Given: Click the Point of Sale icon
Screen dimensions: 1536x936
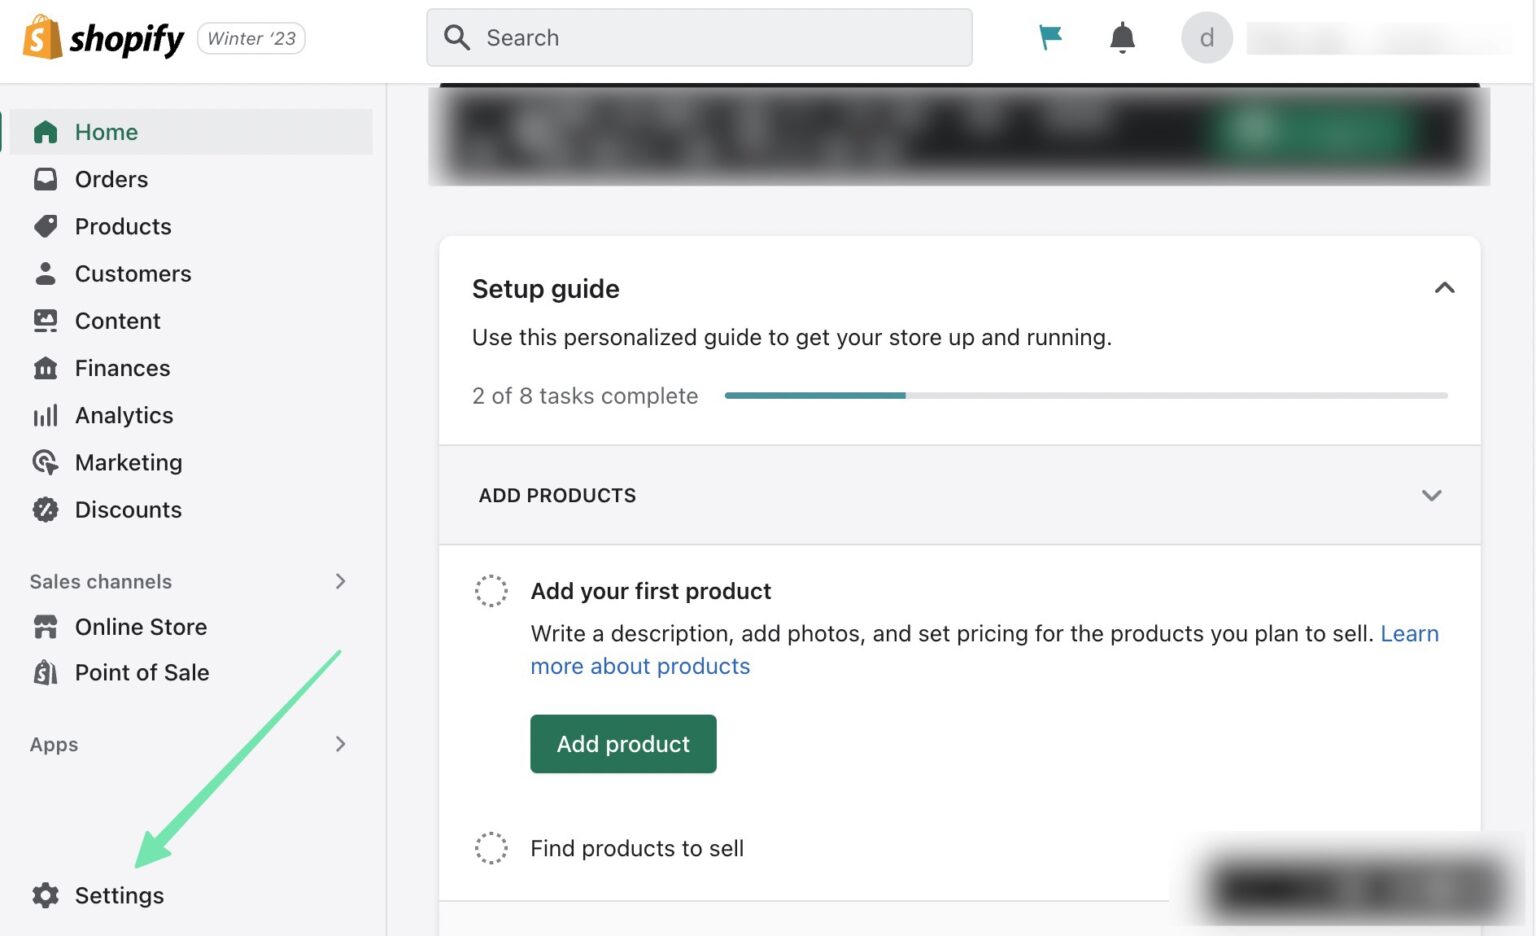Looking at the screenshot, I should click(x=45, y=672).
